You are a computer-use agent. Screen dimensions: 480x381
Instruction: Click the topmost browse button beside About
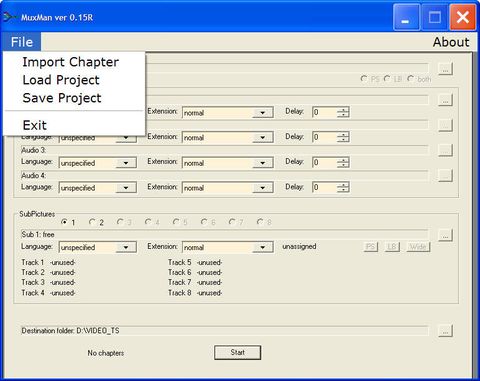[445, 69]
